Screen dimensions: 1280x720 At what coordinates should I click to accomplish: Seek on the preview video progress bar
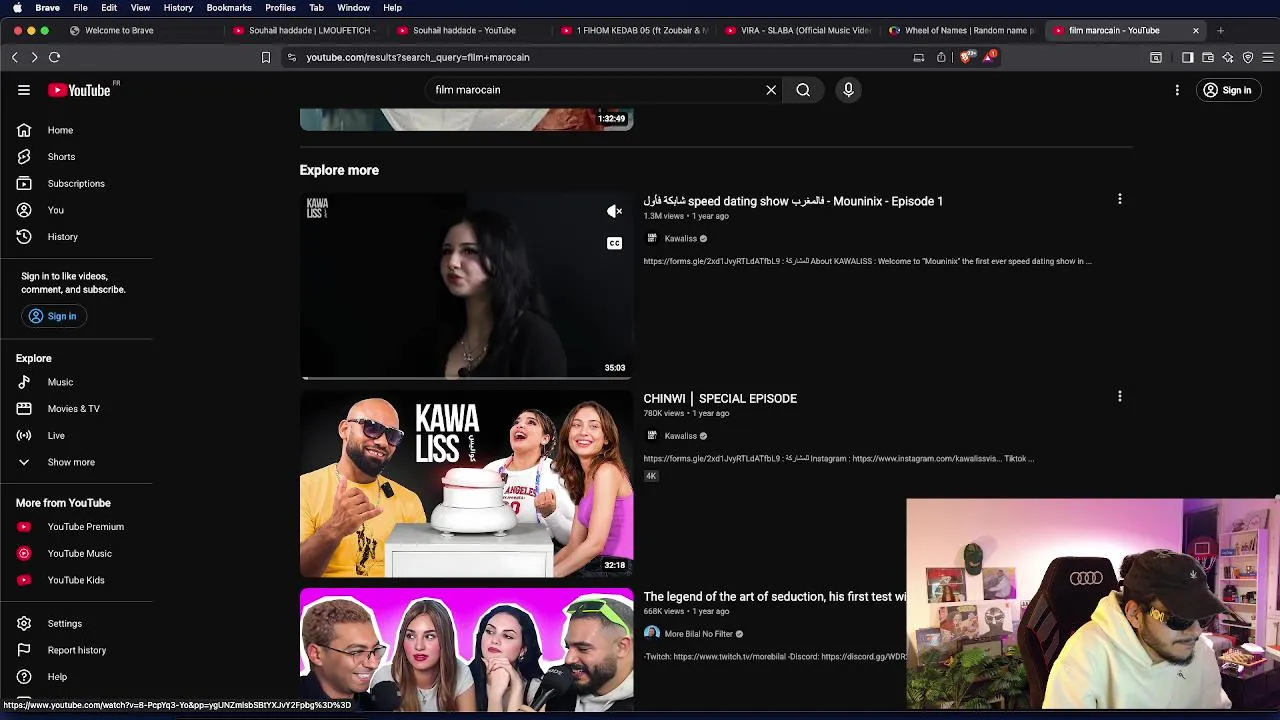pos(466,378)
